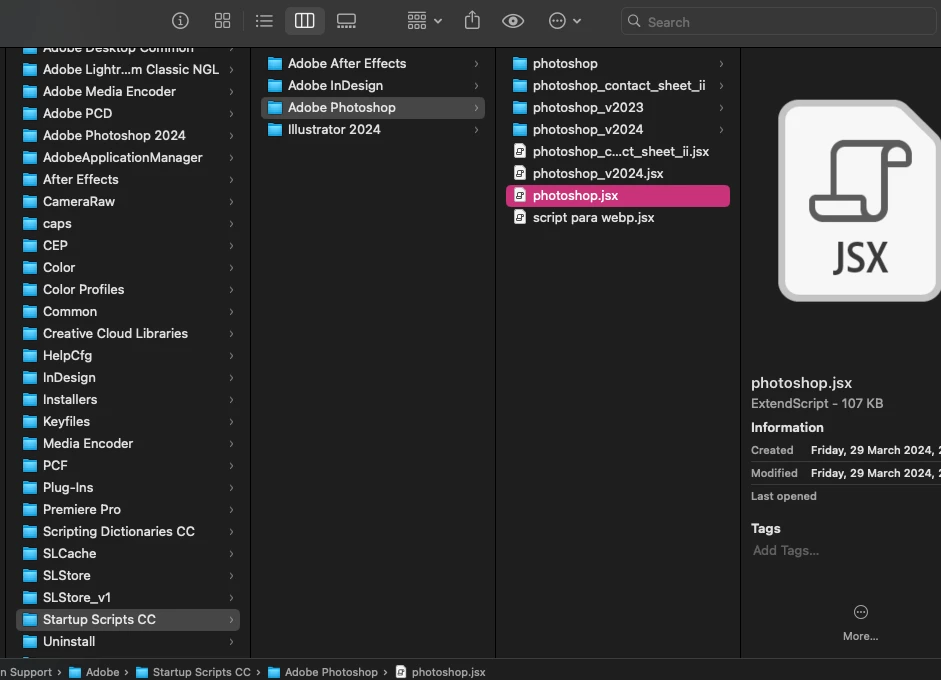Select the photoshop_c...ct_sheet_ii.jsx file
Screen dimensions: 941x680
[x=618, y=152]
